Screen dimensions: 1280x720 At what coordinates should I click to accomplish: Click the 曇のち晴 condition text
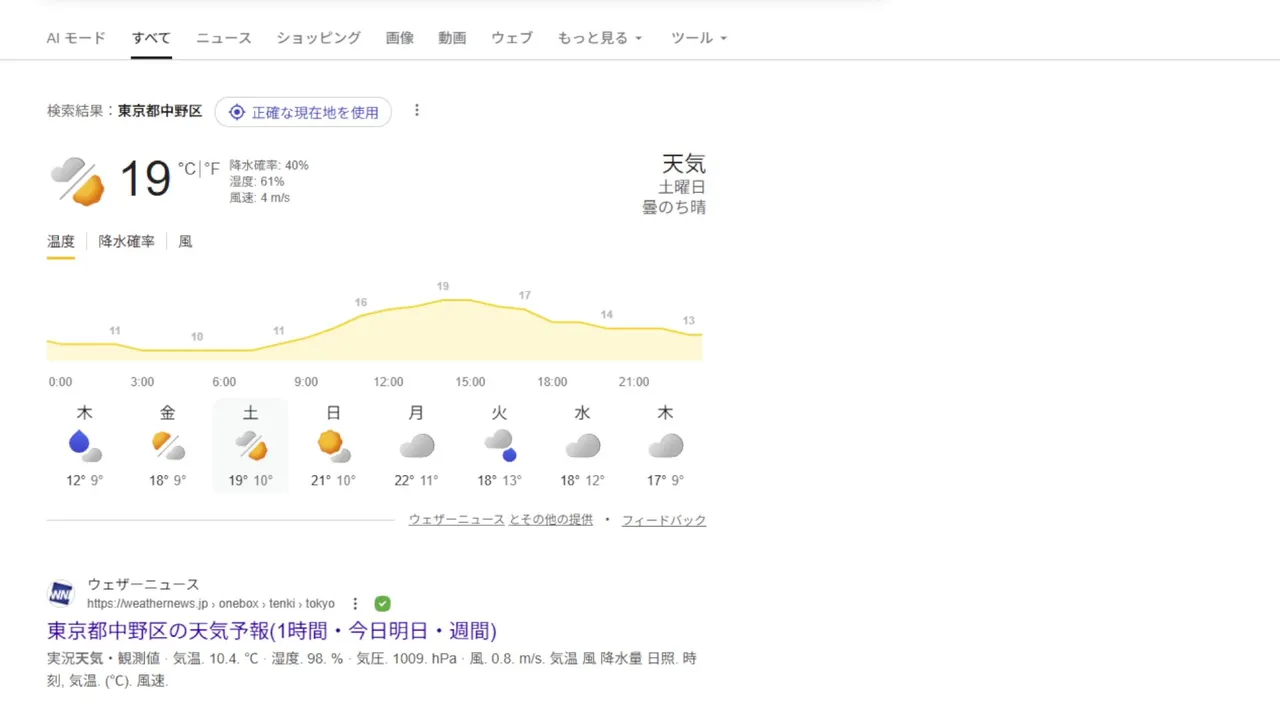pos(674,207)
